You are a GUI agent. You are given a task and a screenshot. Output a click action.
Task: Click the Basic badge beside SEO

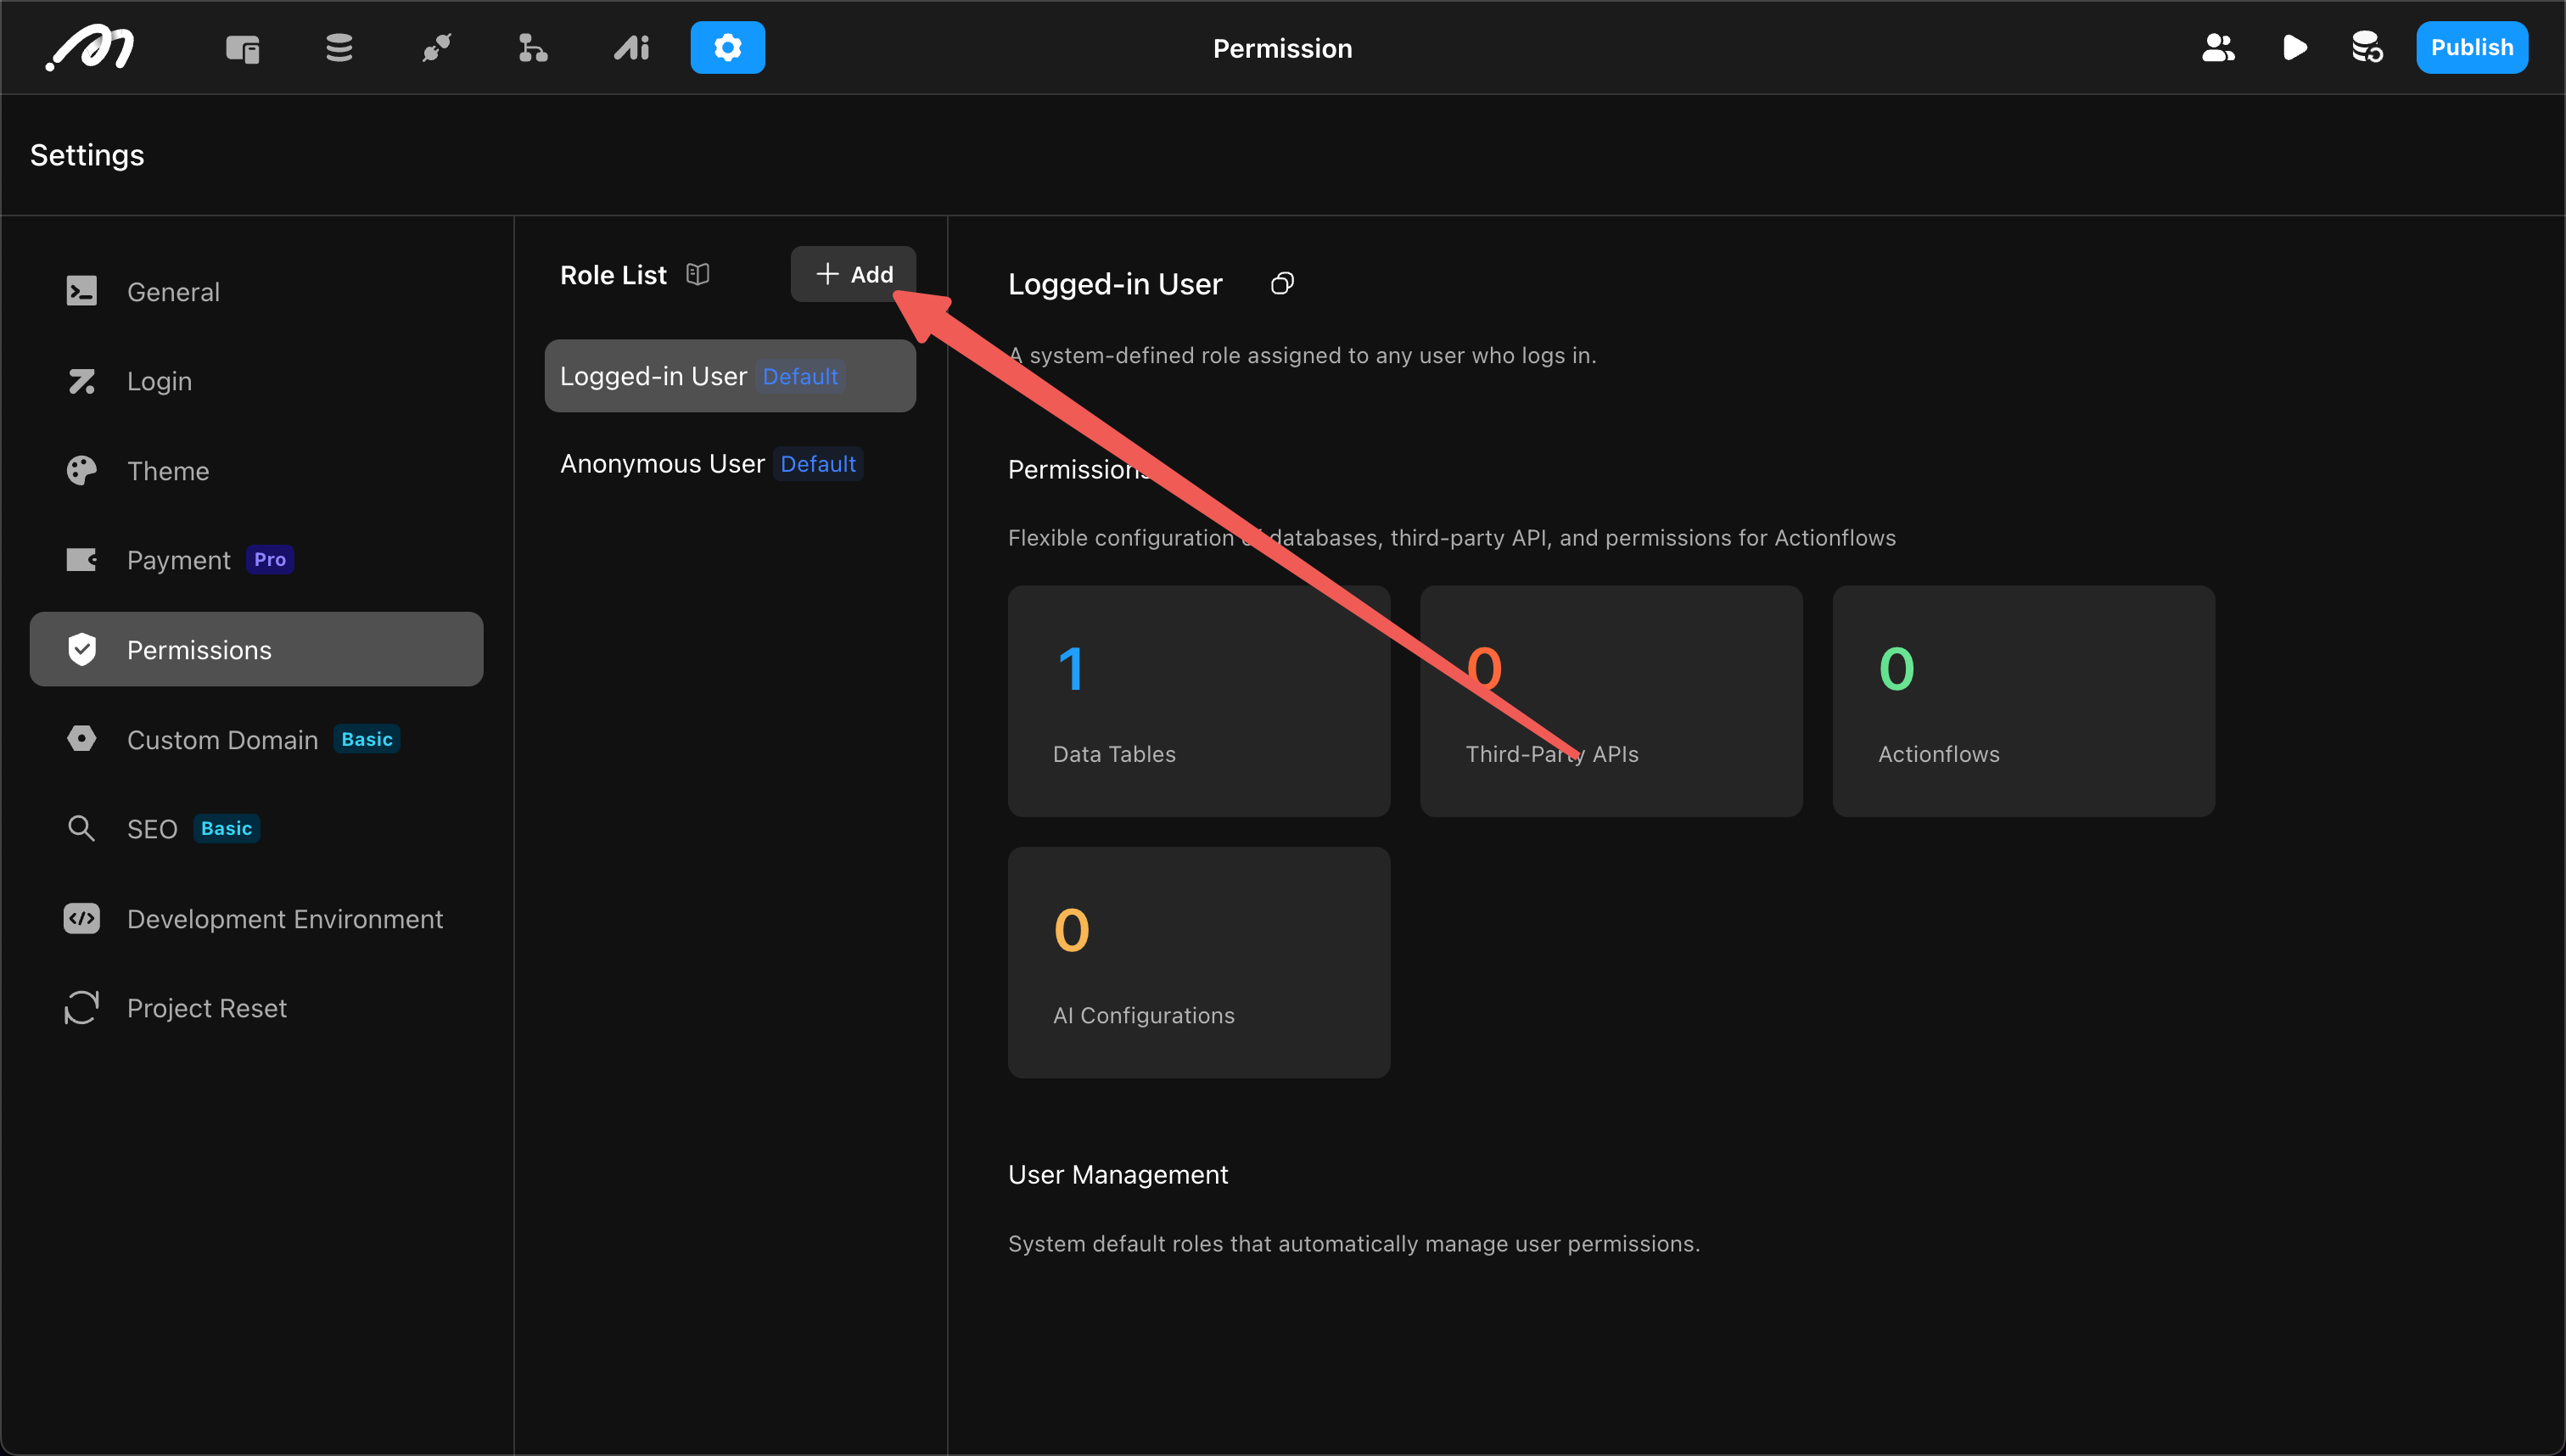click(226, 828)
